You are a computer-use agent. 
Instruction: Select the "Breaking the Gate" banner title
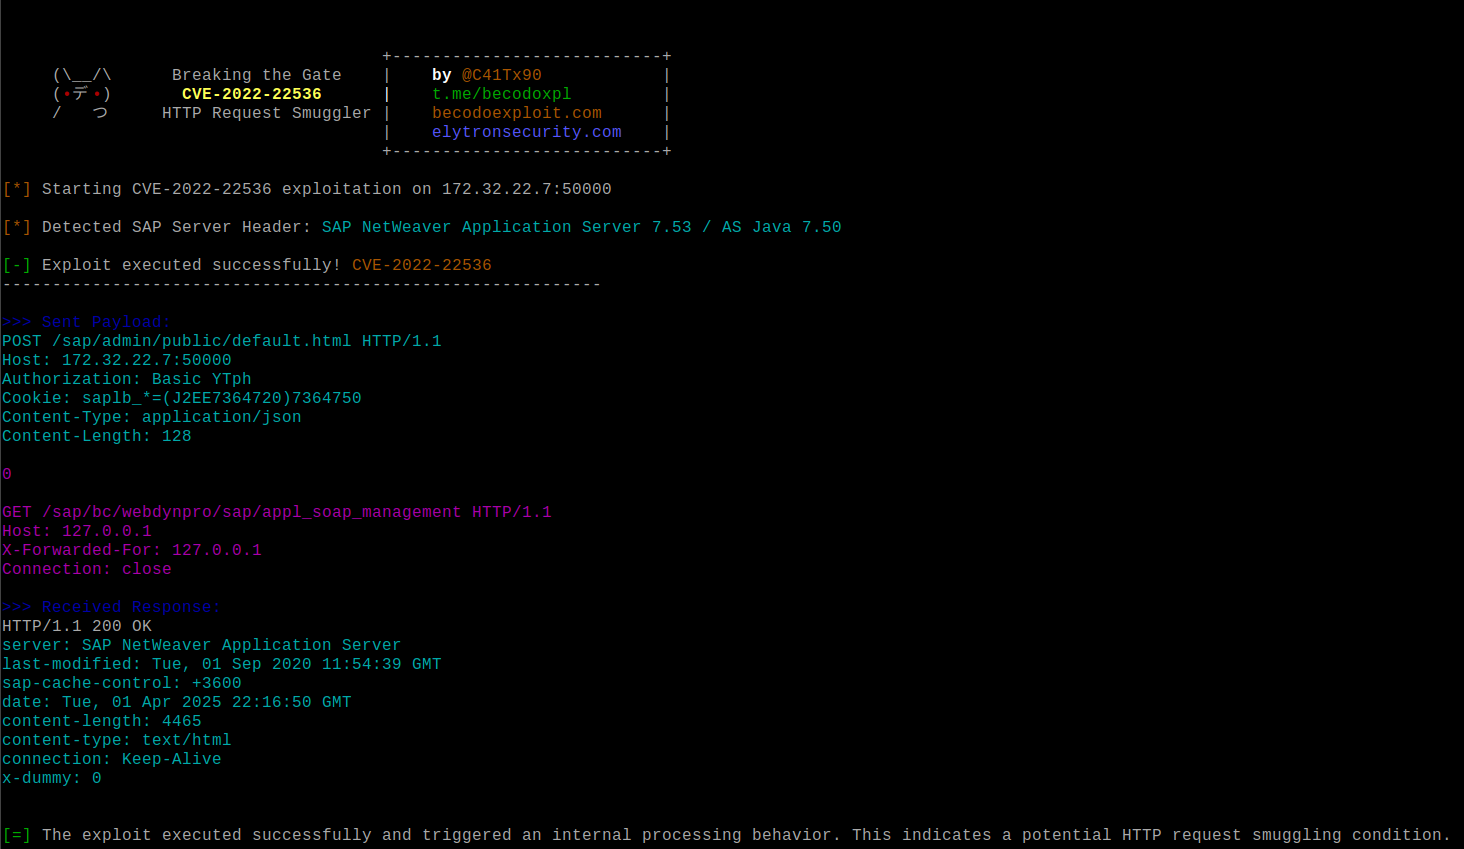pos(257,75)
